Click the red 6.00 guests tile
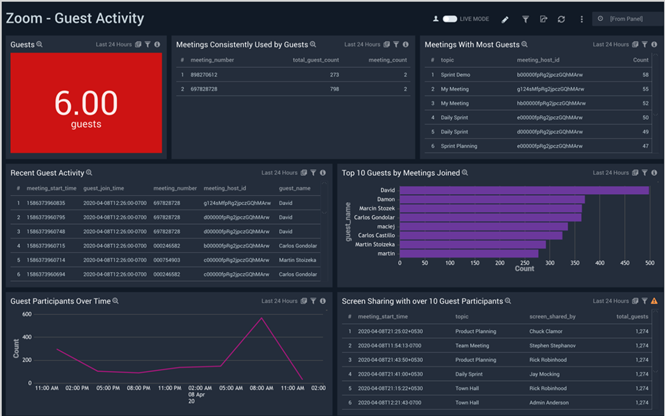The height and width of the screenshot is (416, 665). pyautogui.click(x=86, y=103)
